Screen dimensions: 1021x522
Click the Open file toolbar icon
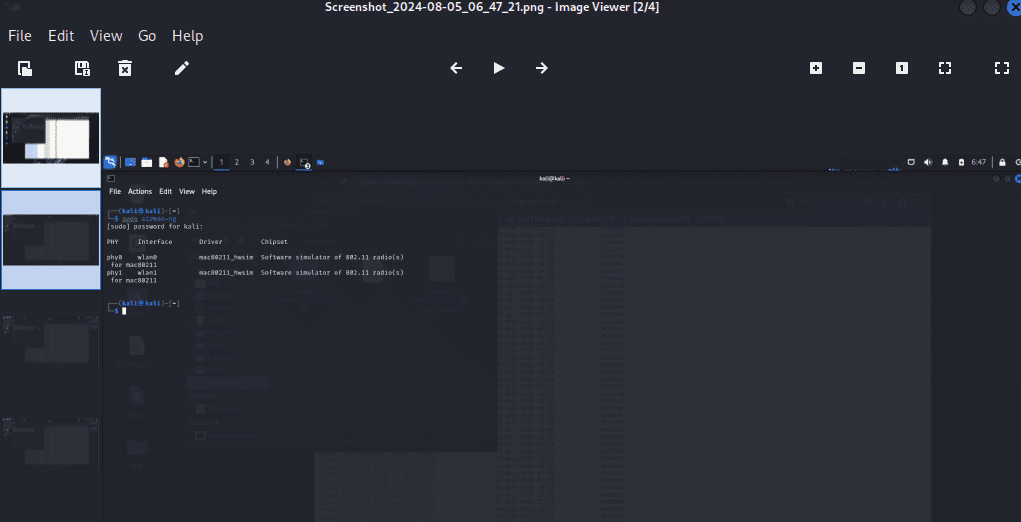[x=26, y=68]
